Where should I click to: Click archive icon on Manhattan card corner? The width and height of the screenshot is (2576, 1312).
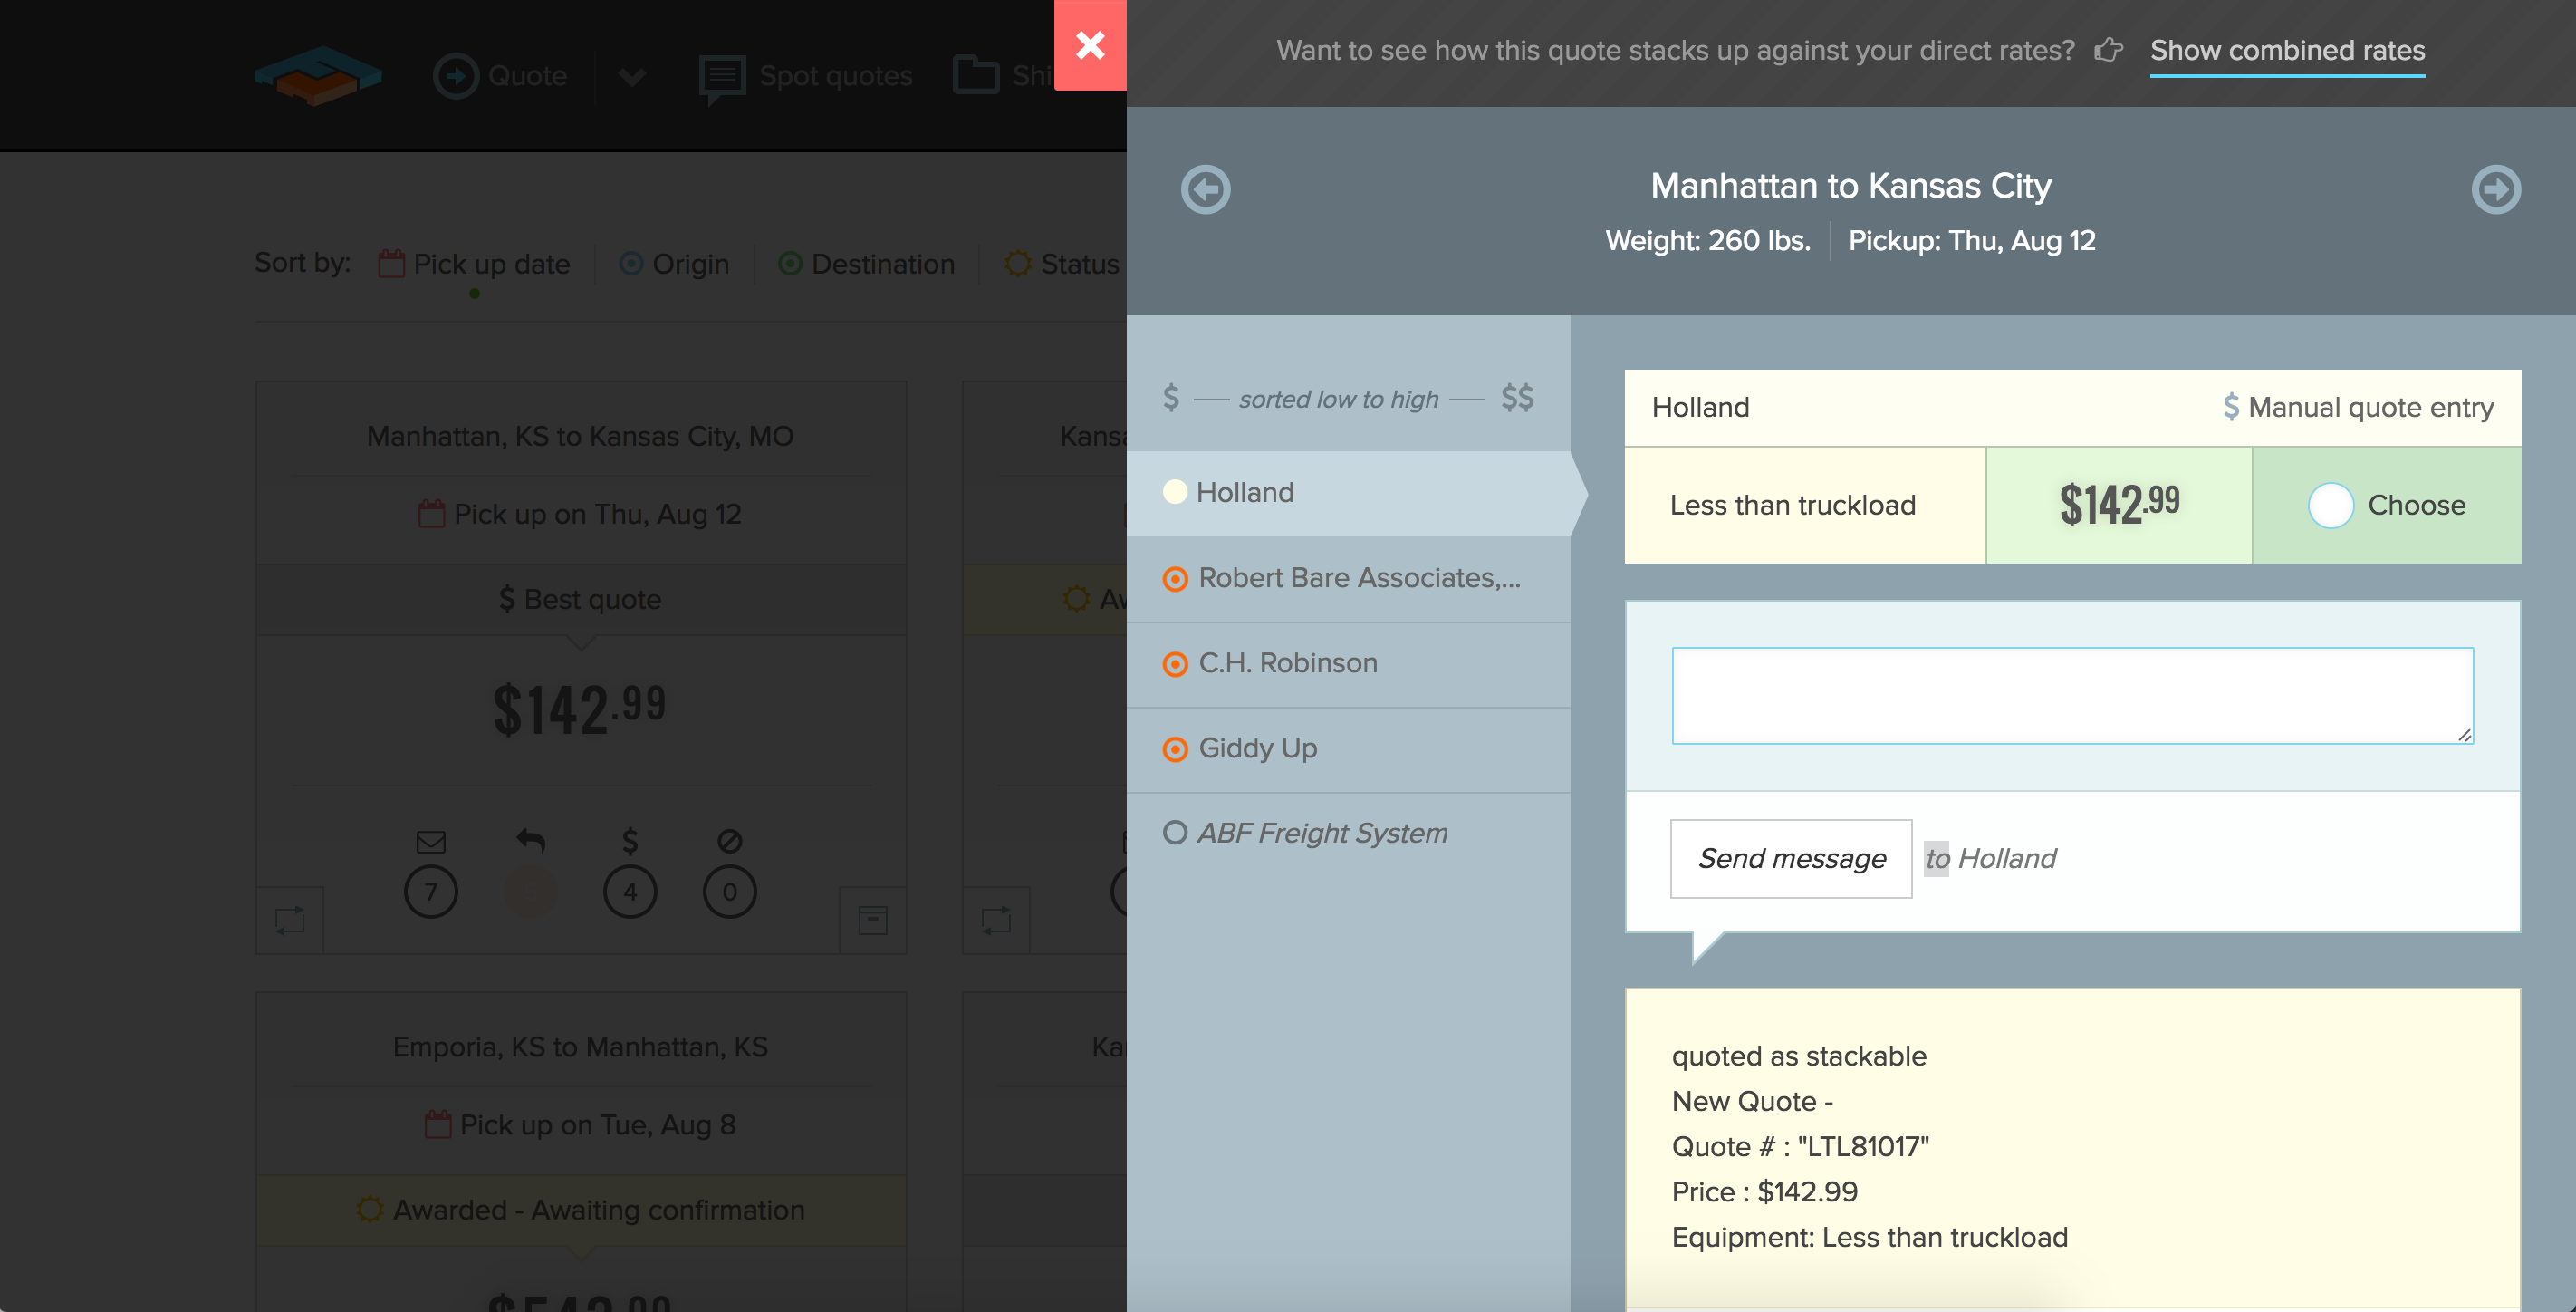click(873, 920)
